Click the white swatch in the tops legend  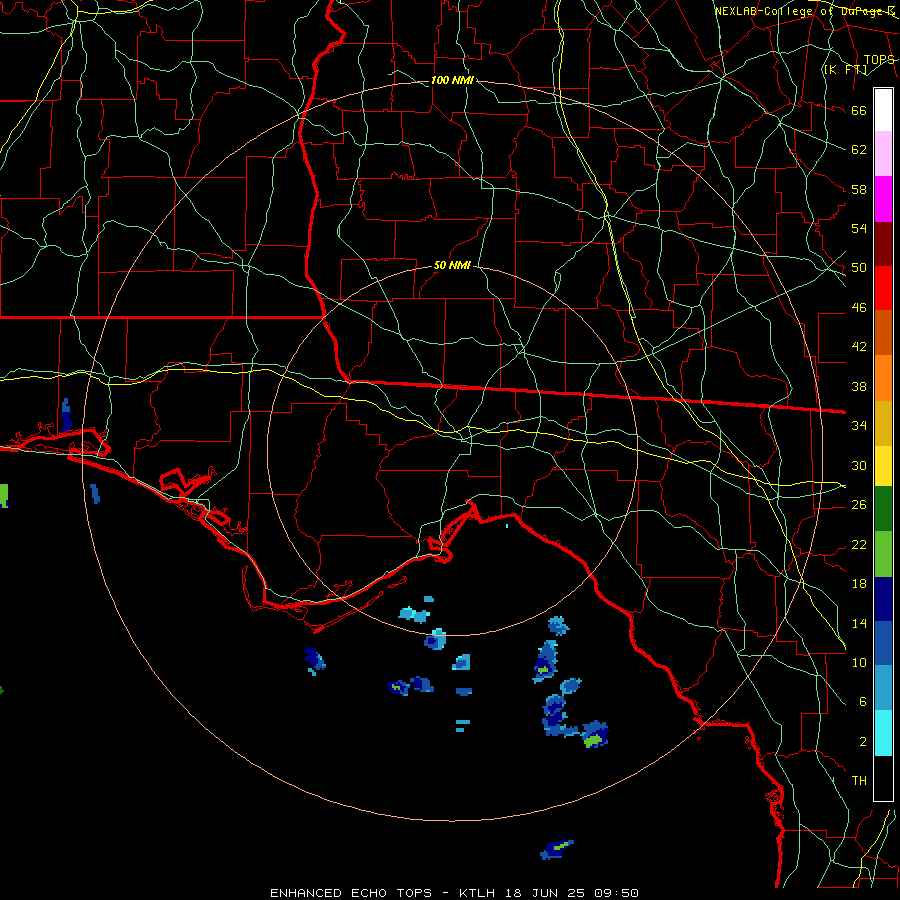pos(883,110)
